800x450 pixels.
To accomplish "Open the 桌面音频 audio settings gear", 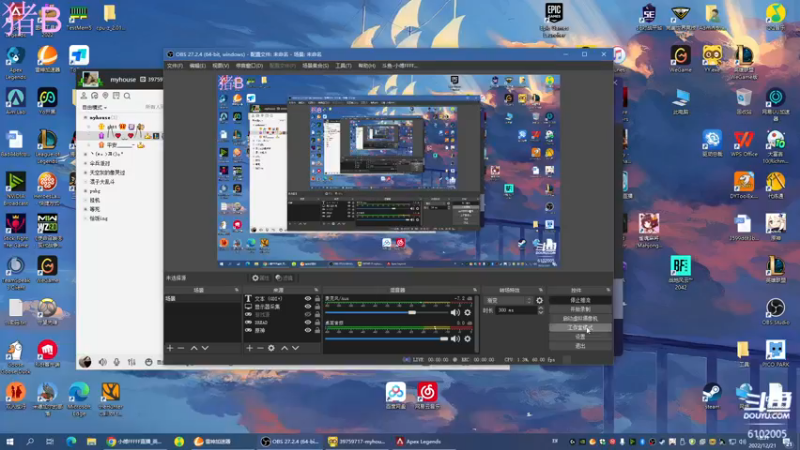I will pos(467,339).
